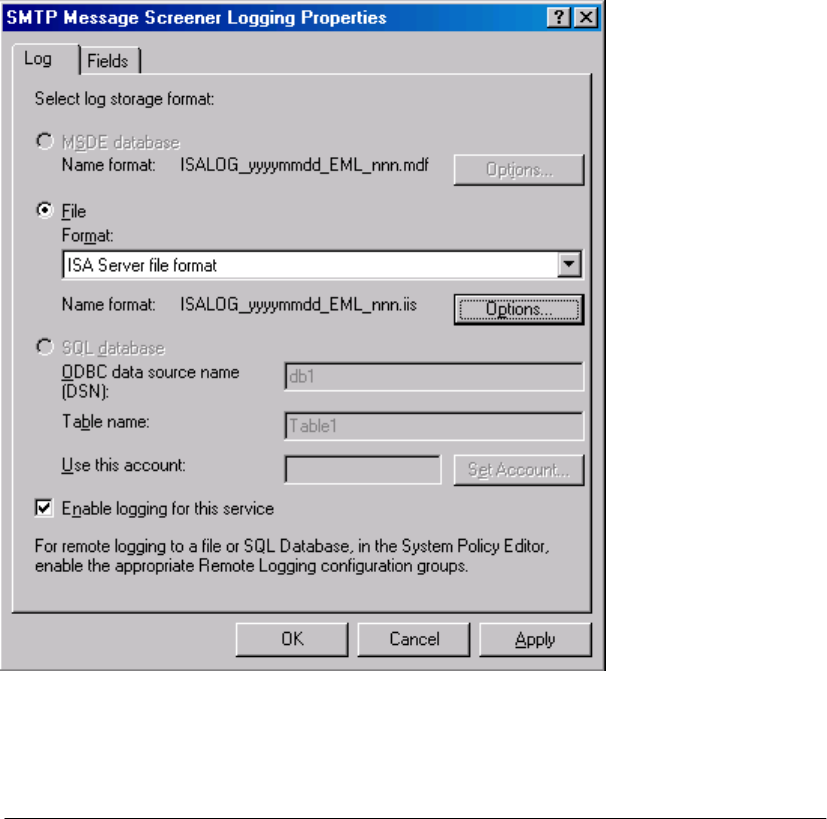Open the file Format dropdown arrow
827x819 pixels.
569,264
